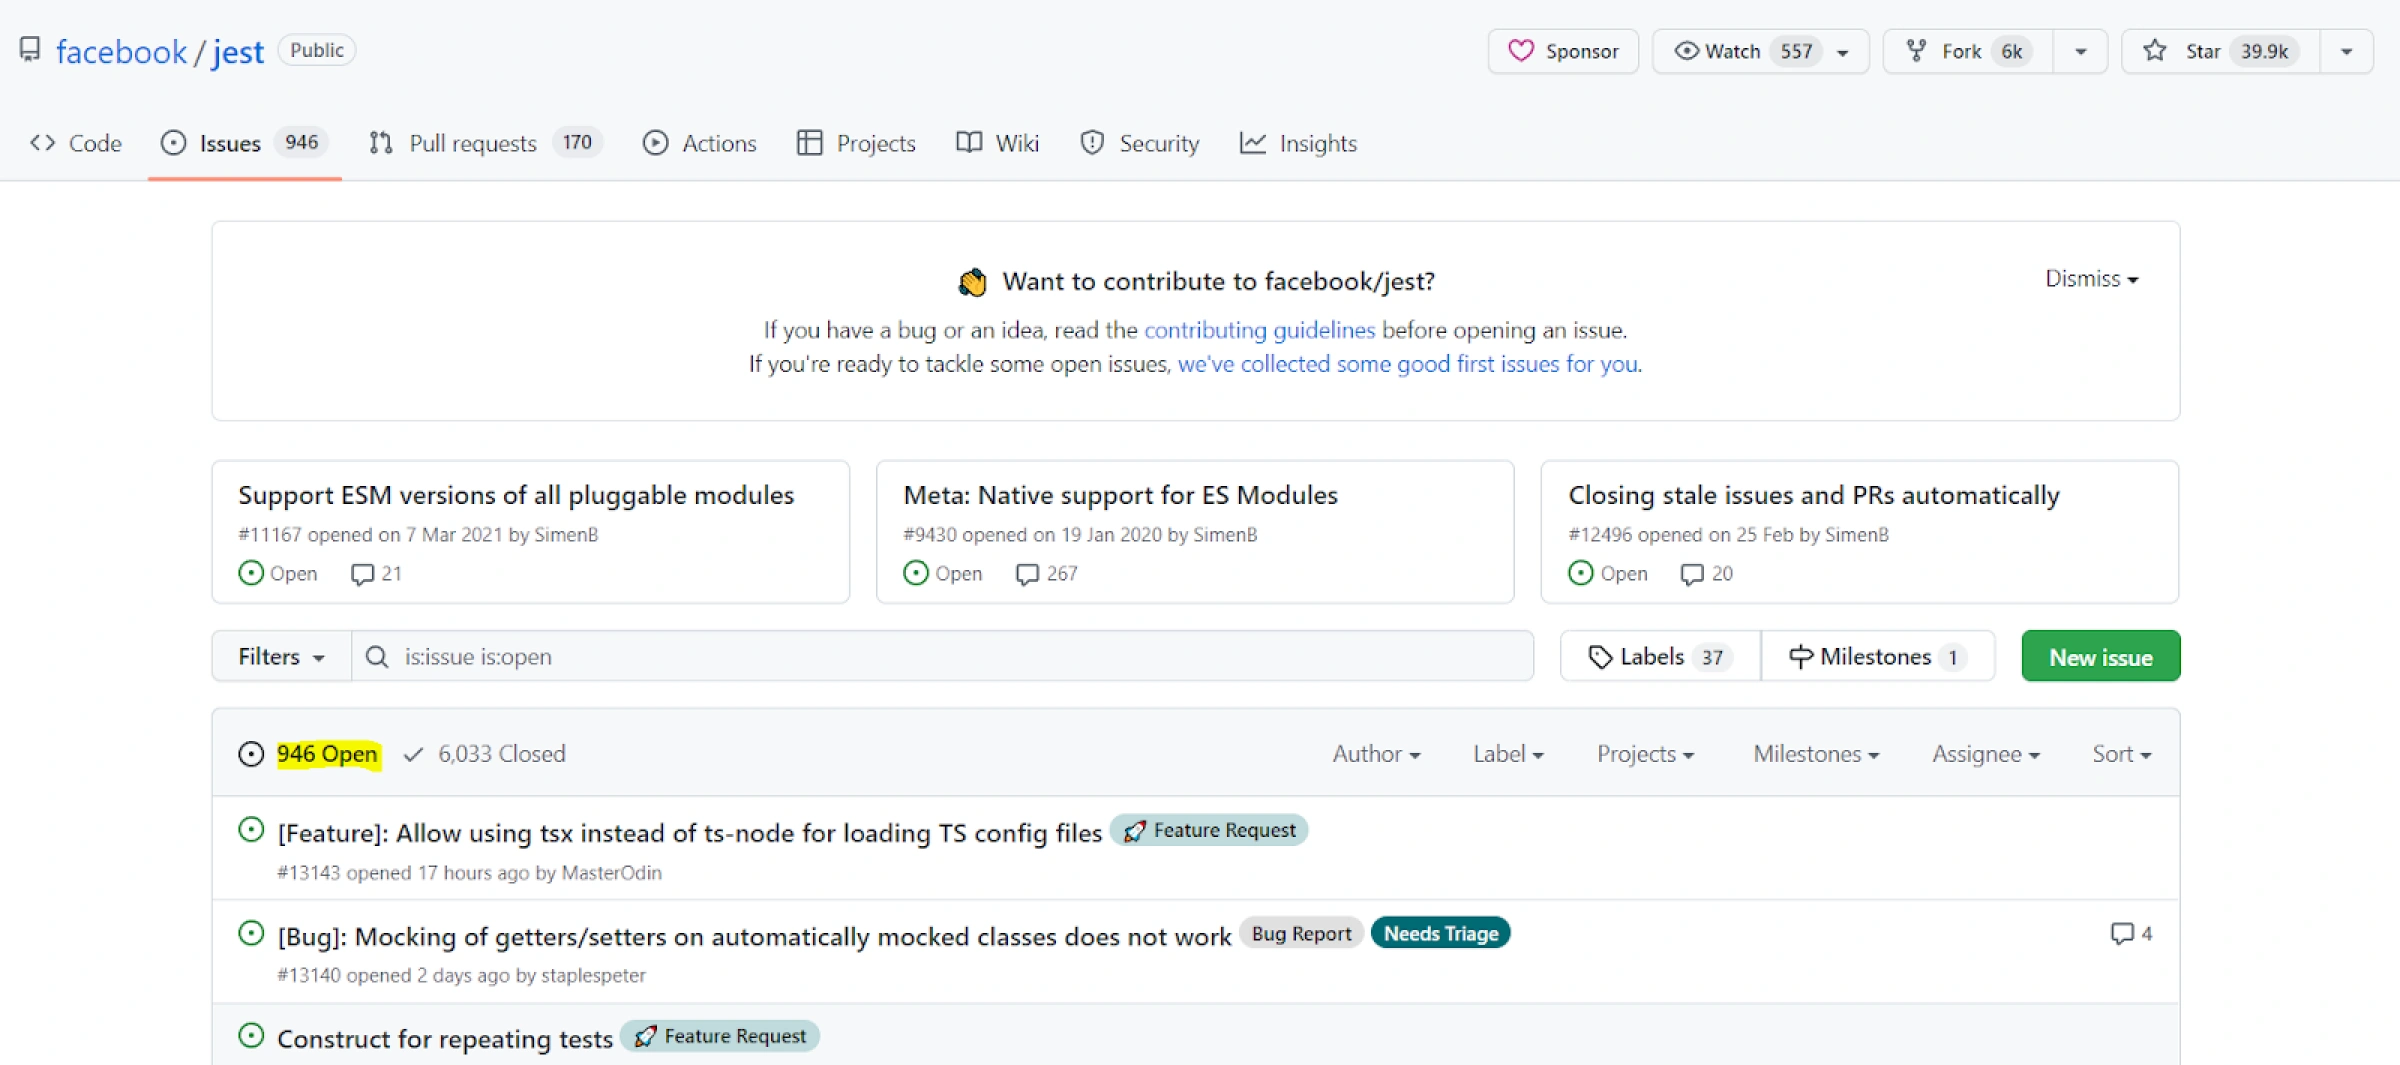
Task: Click the comment bubble icon showing 4 comments
Action: (x=2121, y=933)
